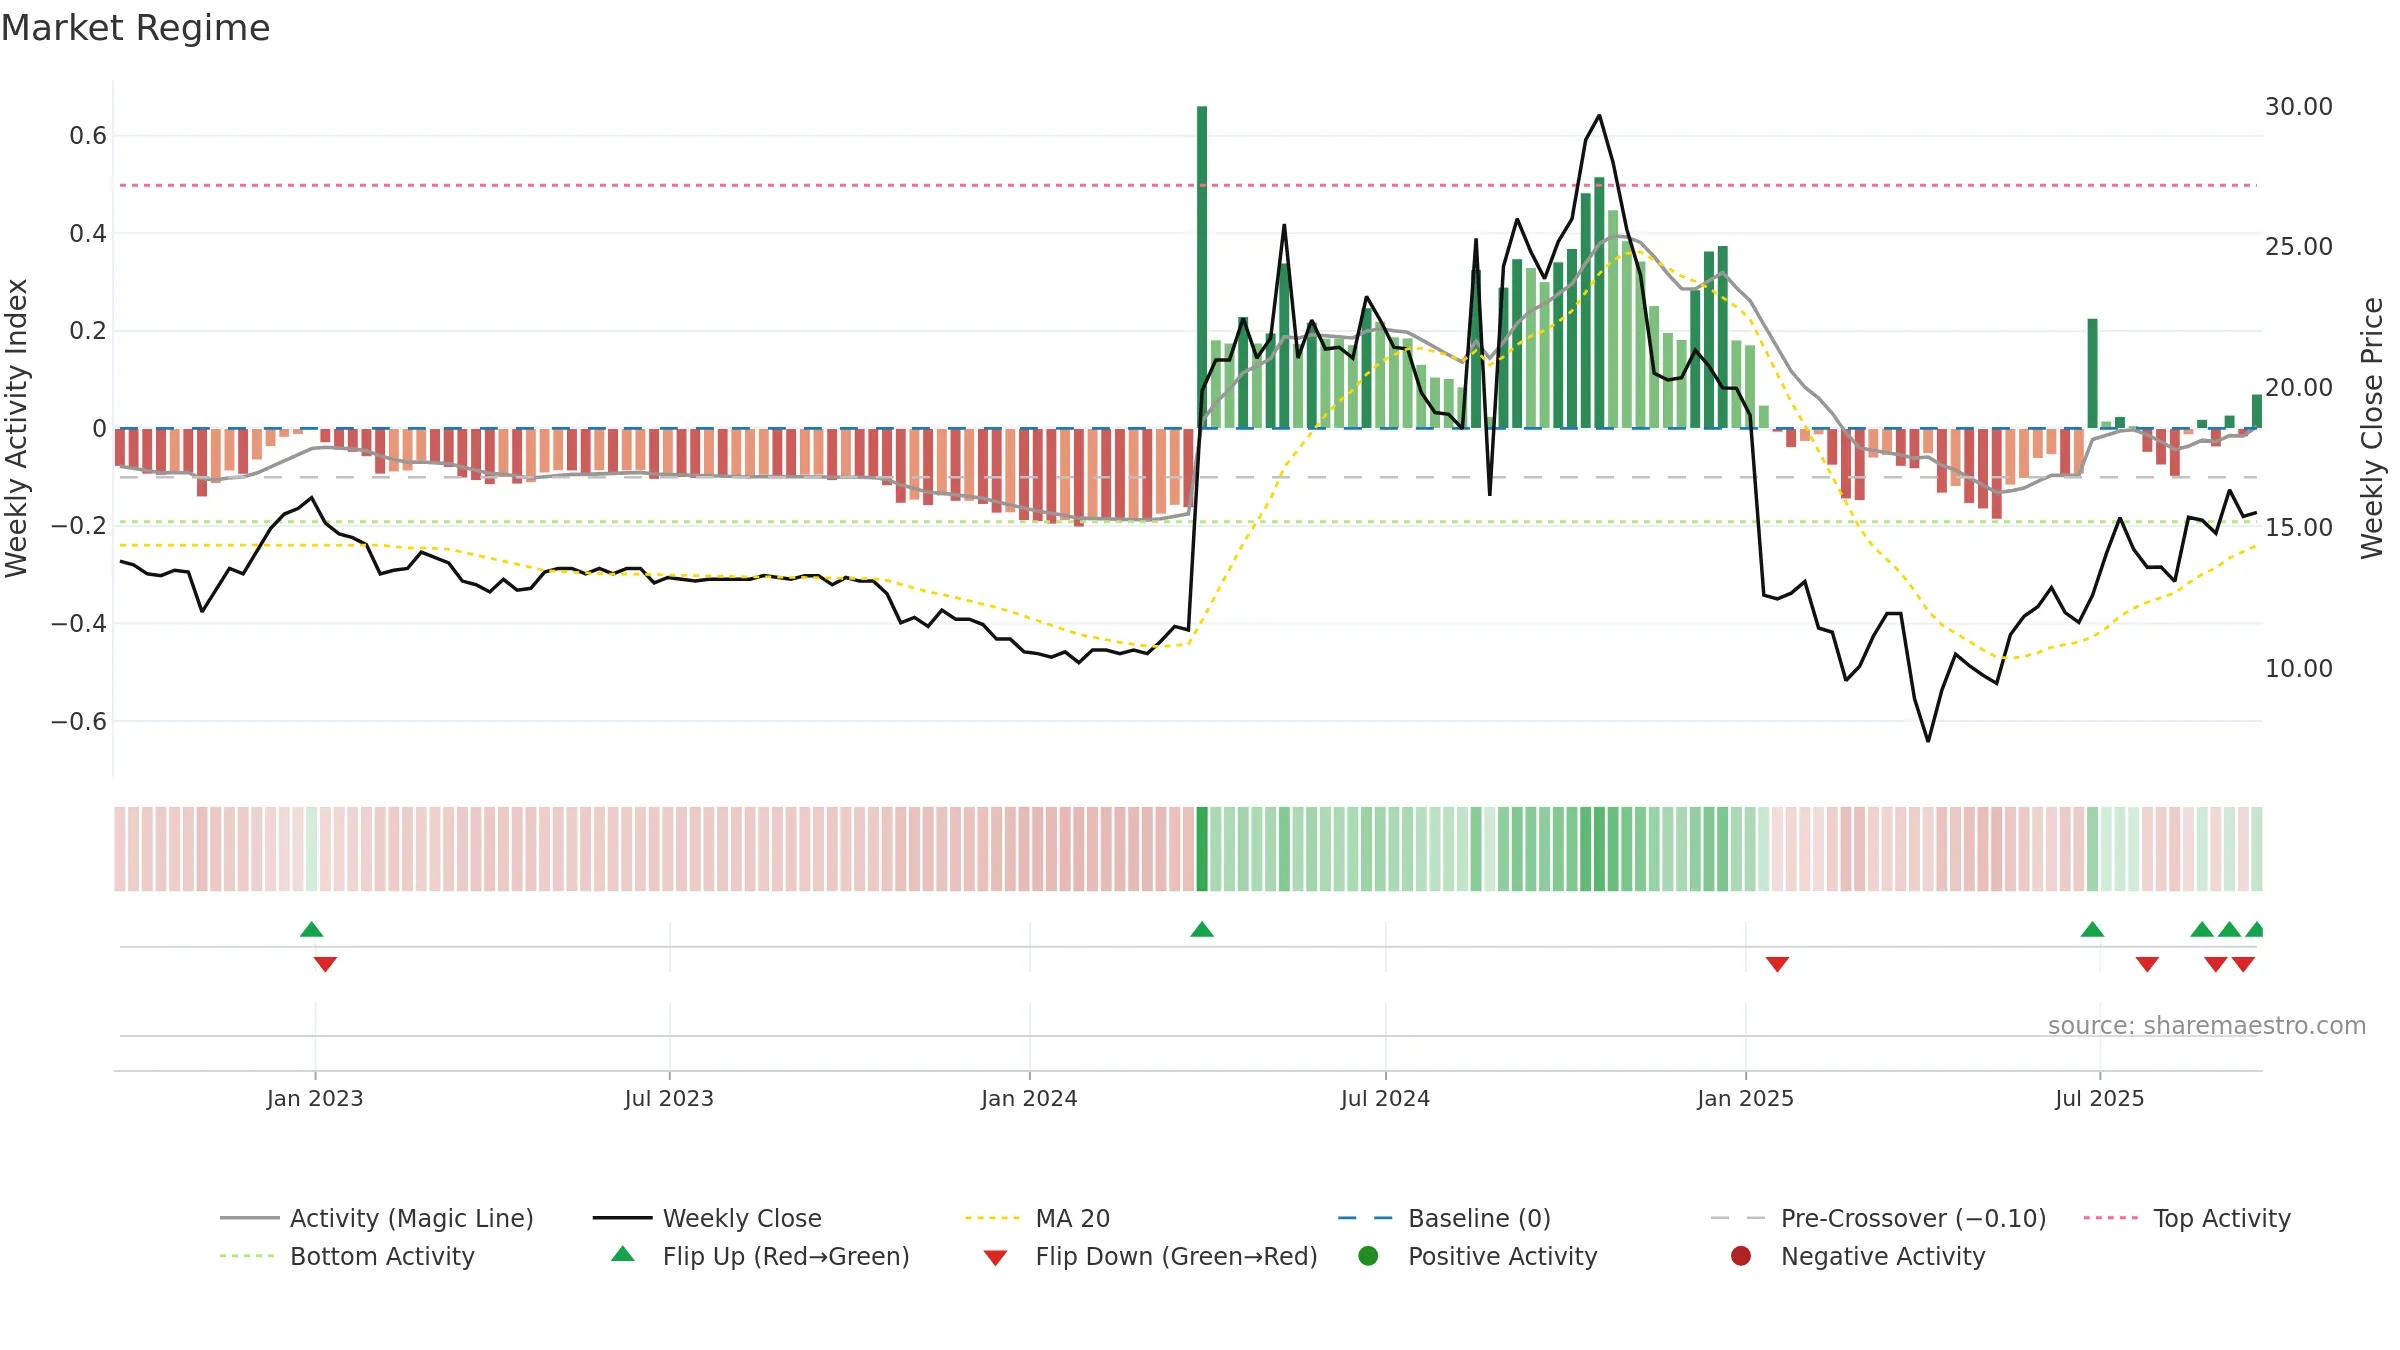This screenshot has width=2400, height=1350.
Task: Click the Jul 2023 x-axis label
Action: tap(669, 1099)
